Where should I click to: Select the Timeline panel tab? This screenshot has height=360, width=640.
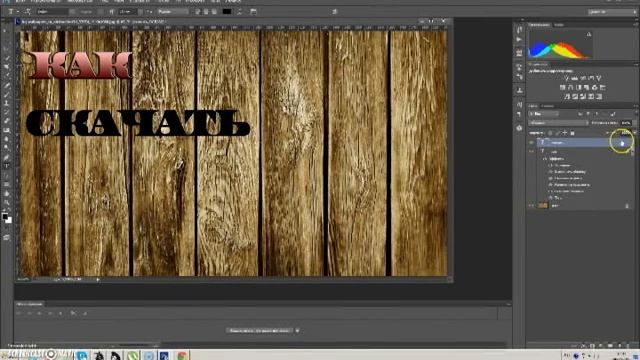click(x=30, y=304)
